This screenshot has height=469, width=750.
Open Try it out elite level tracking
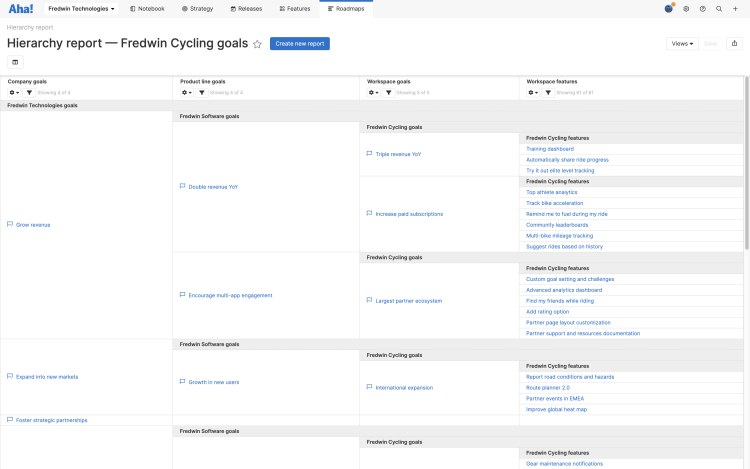[560, 171]
